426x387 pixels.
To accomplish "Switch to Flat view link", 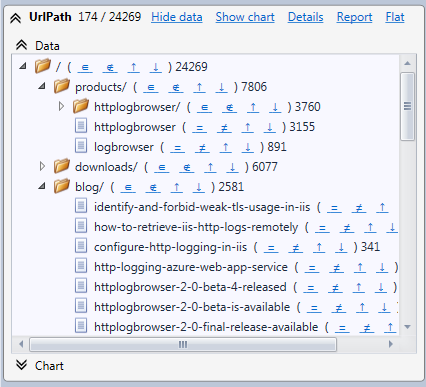I will pos(395,17).
